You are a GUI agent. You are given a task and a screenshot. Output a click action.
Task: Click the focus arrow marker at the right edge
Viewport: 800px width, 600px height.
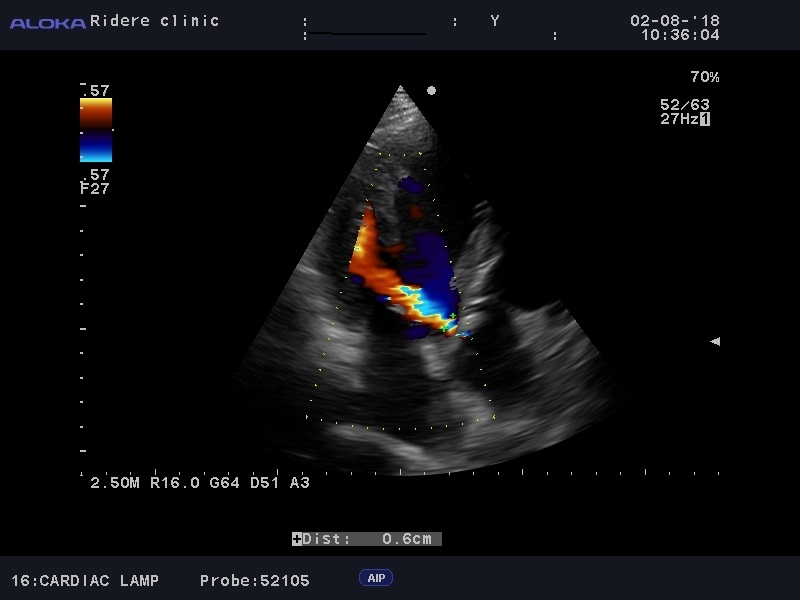714,341
